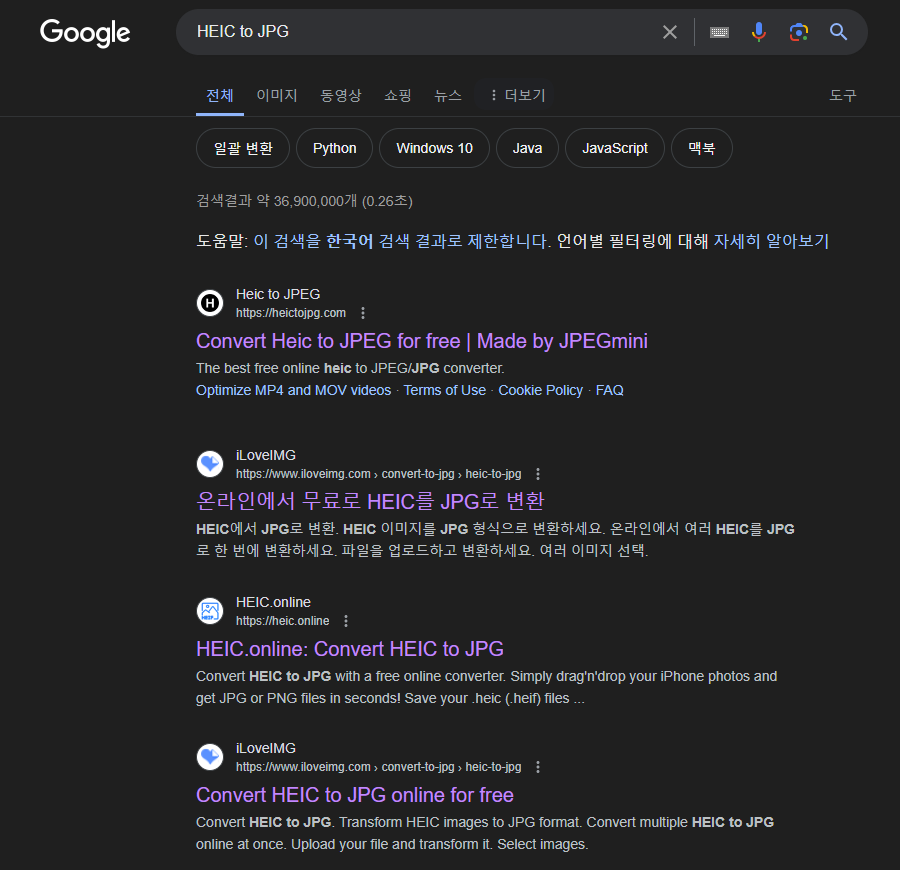
Task: Clear the search box with the X icon
Action: coord(670,32)
